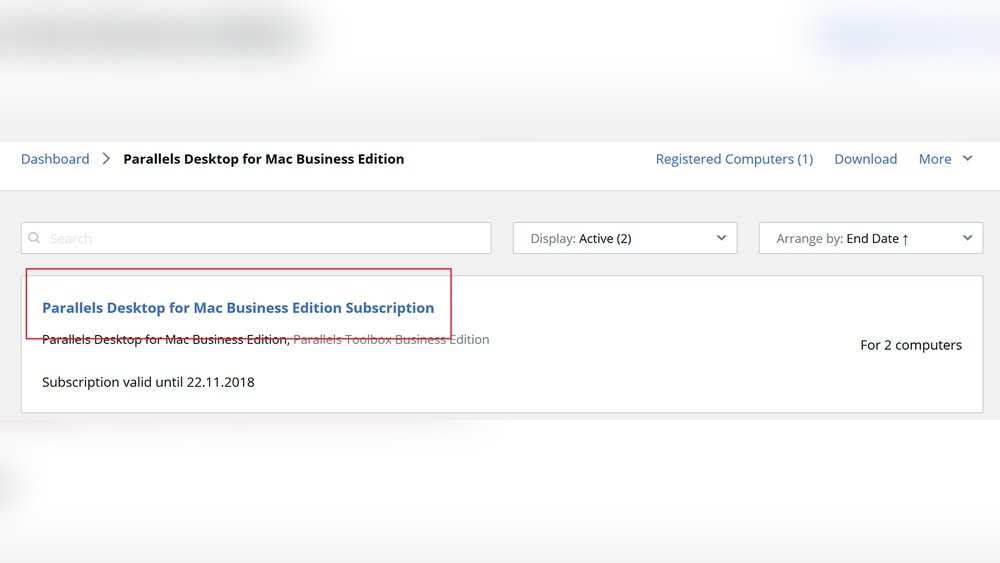This screenshot has width=1000, height=563.
Task: Click the breadcrumb separator arrow icon
Action: tap(106, 159)
